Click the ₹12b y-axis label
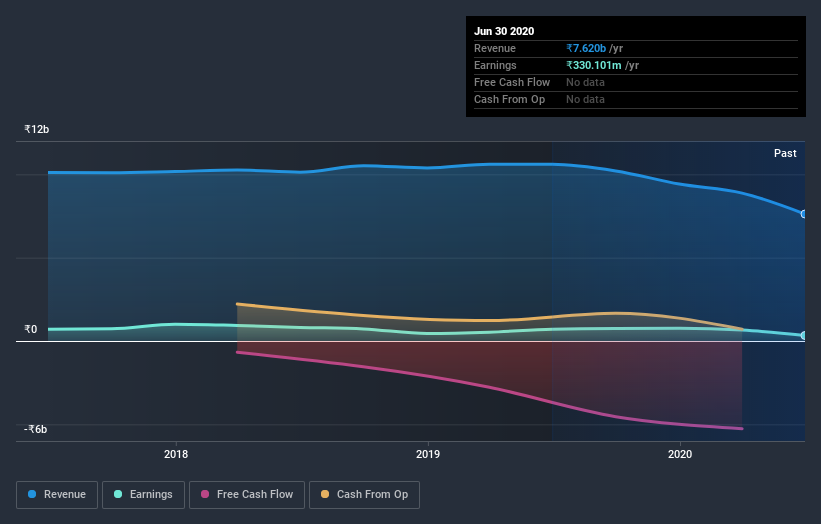 (x=37, y=129)
